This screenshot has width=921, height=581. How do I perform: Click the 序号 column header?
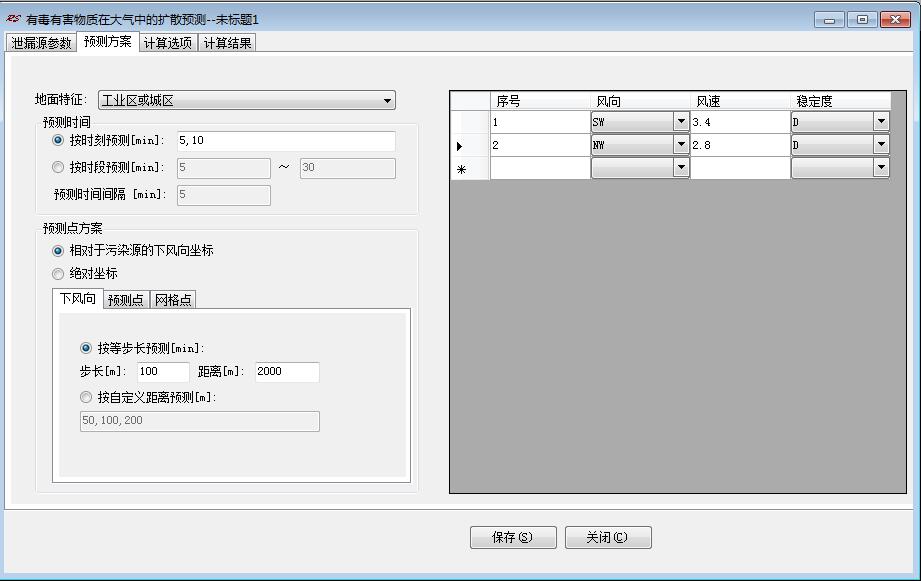point(540,101)
